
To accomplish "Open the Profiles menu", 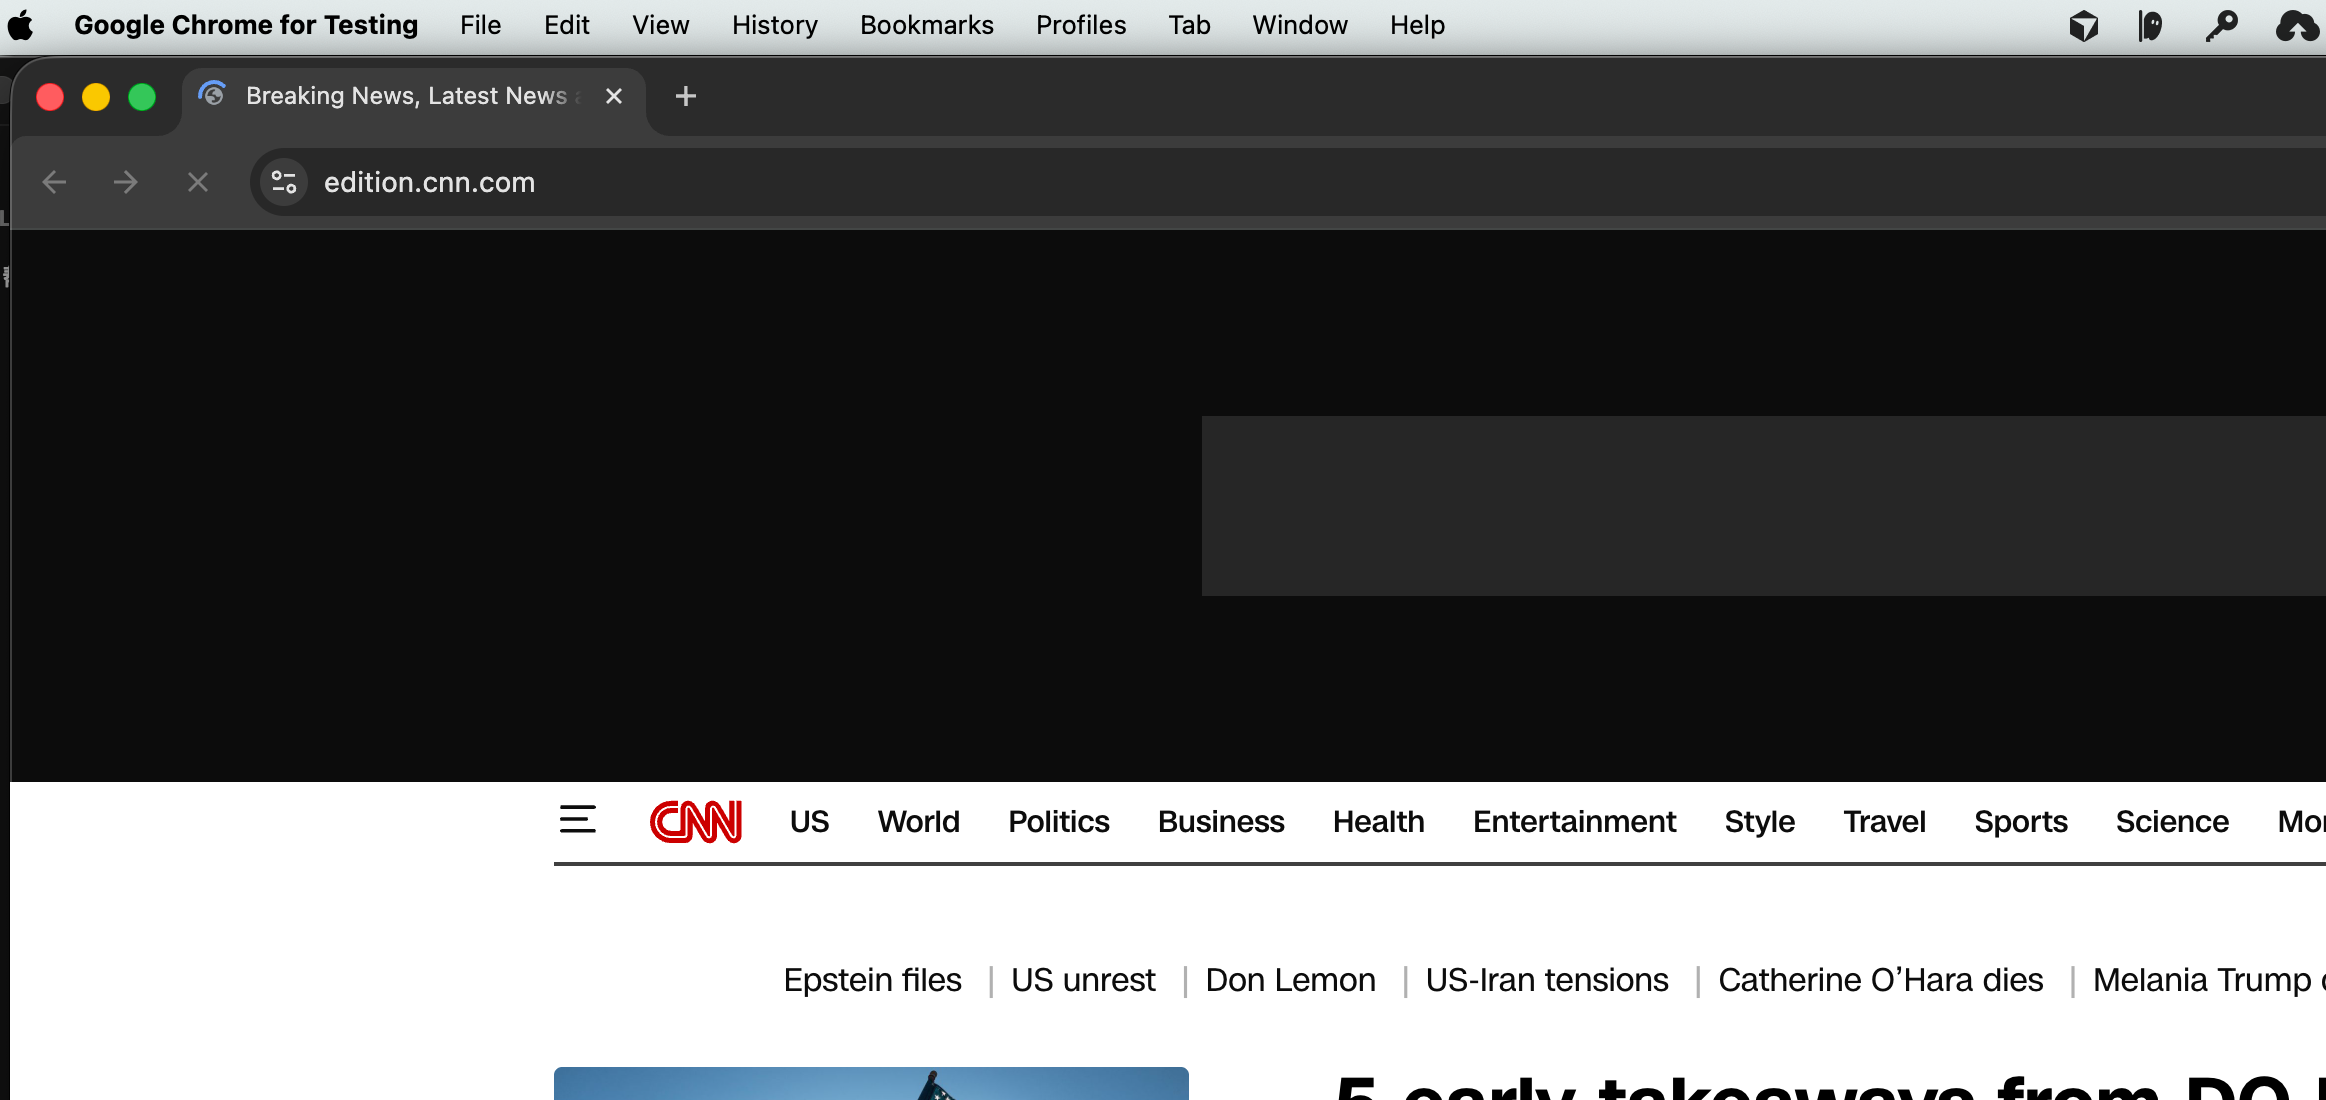I will 1080,25.
